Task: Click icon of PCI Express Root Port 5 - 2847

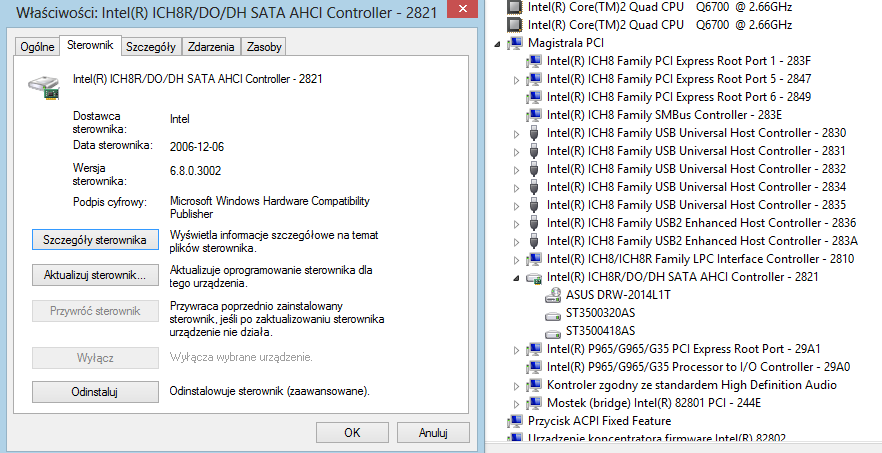Action: [534, 79]
